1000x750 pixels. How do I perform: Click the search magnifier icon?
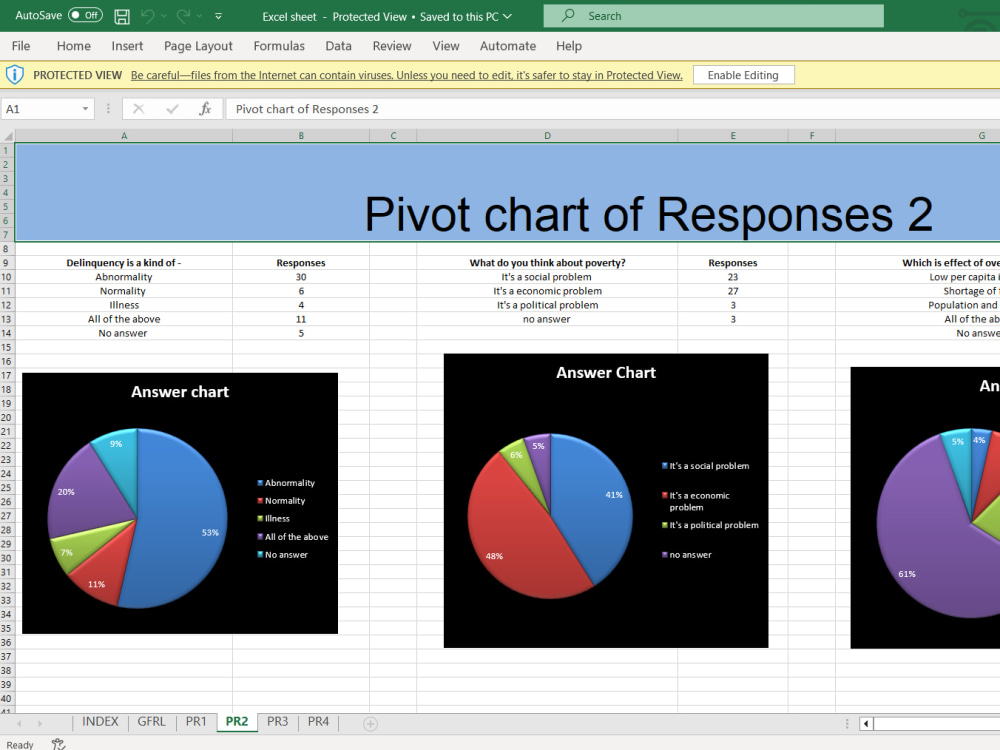click(x=568, y=15)
